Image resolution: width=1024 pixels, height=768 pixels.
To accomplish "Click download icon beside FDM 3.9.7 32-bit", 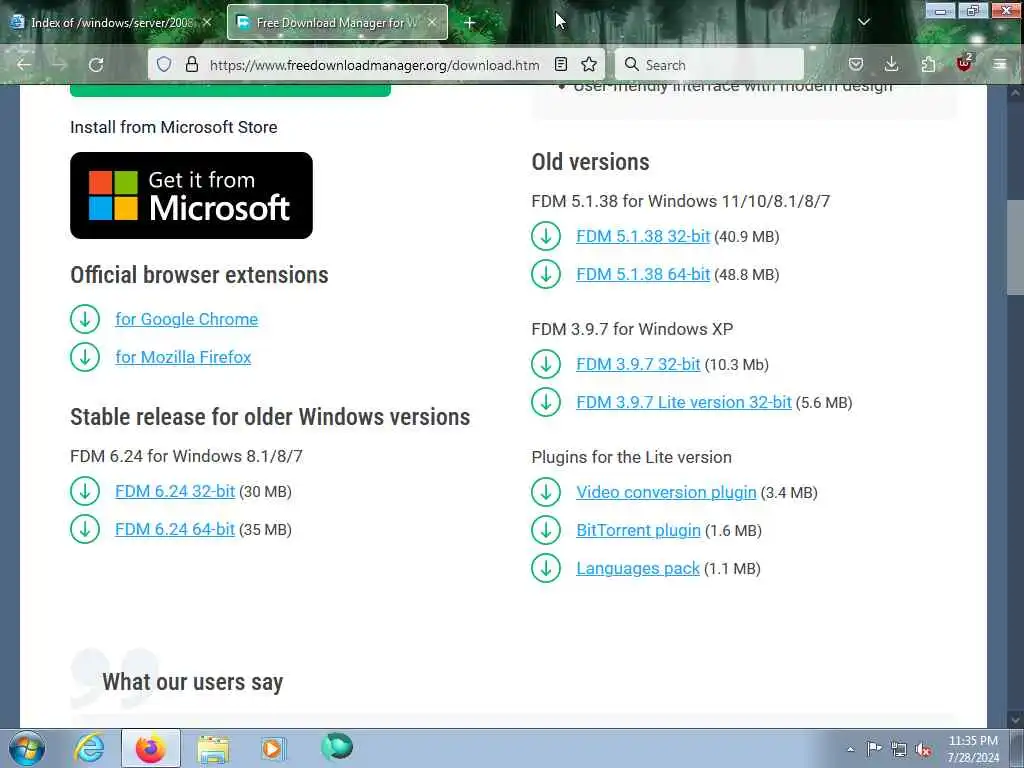I will (x=546, y=364).
